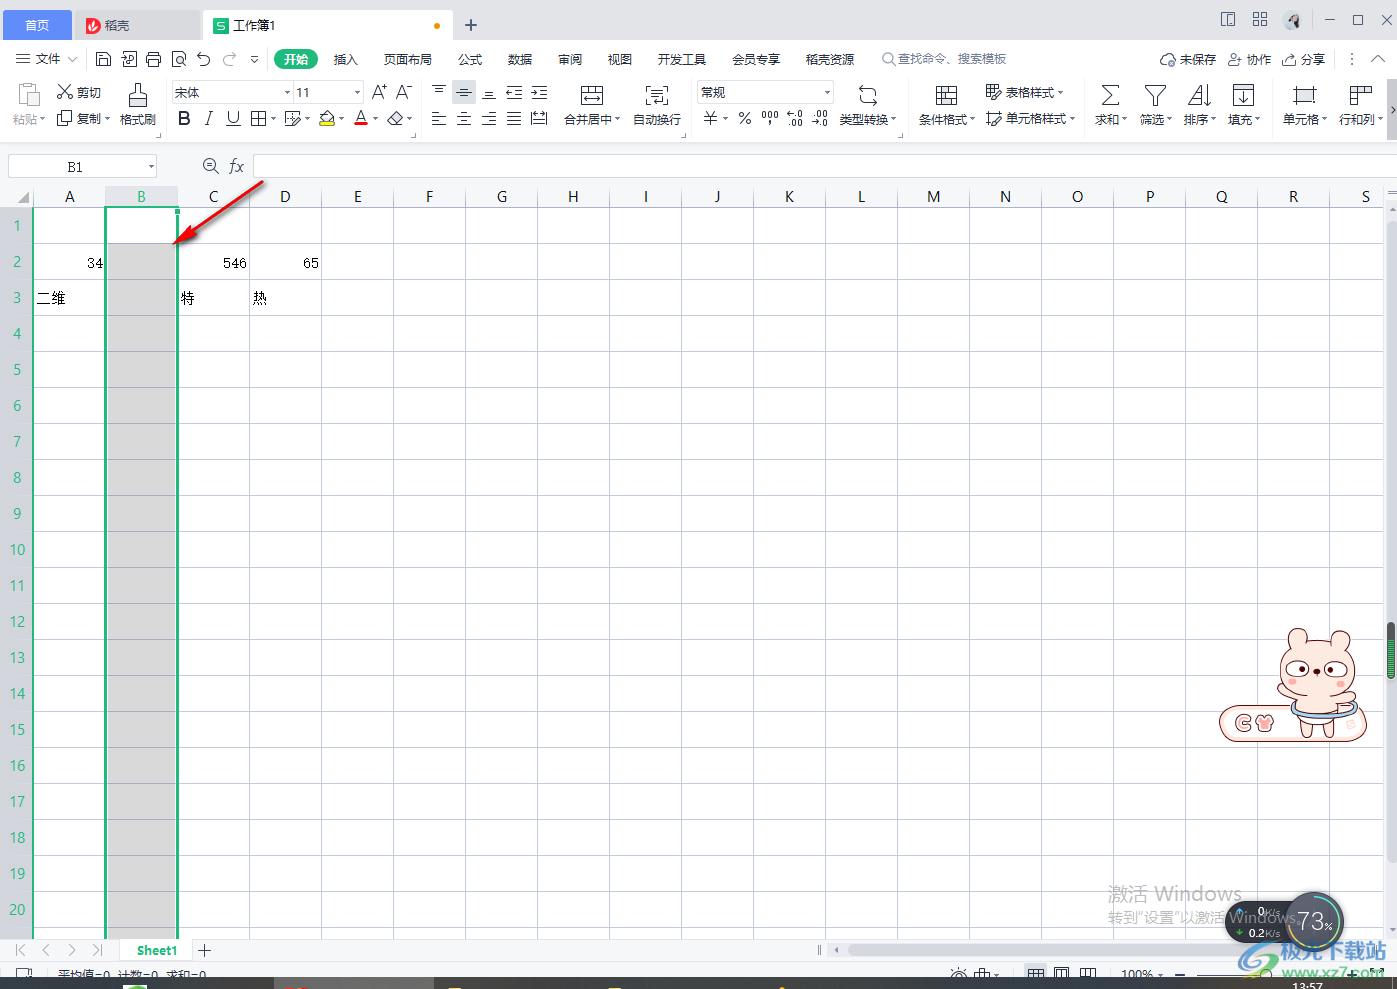Click the currency ¥ format icon
Image resolution: width=1397 pixels, height=989 pixels.
coord(710,118)
